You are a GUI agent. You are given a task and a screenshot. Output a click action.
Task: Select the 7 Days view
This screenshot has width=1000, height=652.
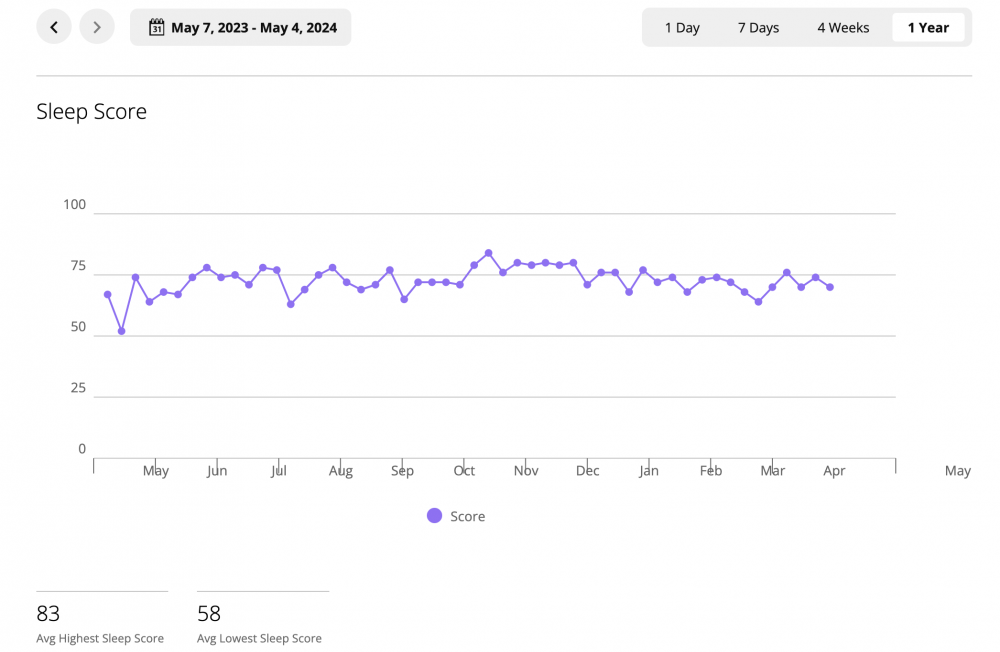pos(758,28)
